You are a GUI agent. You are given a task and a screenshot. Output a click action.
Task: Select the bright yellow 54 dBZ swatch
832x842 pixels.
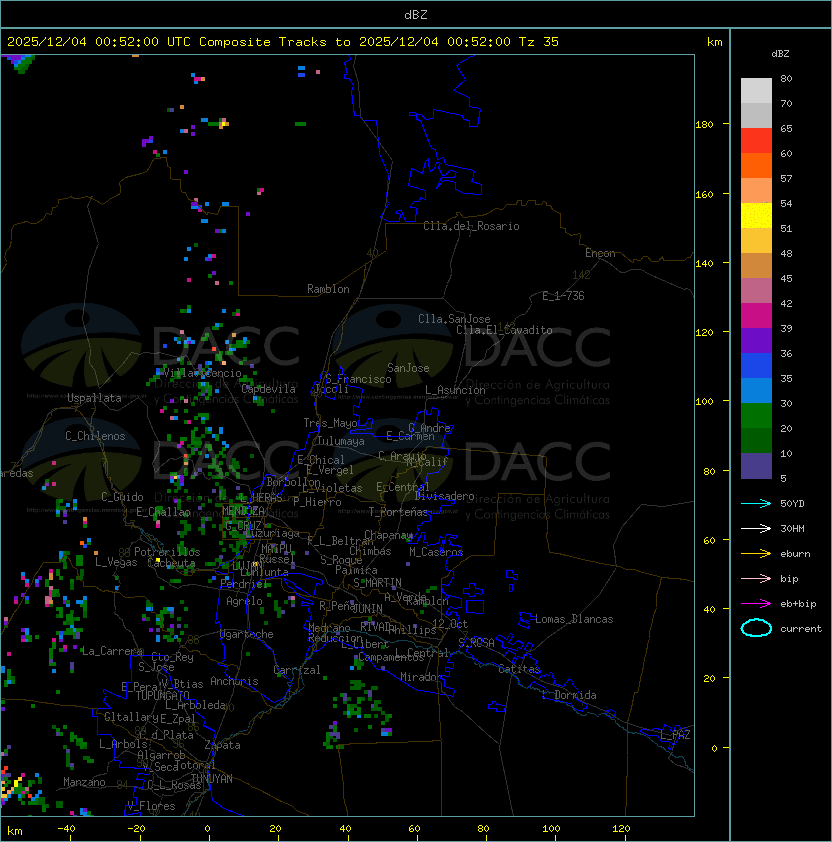click(x=756, y=215)
